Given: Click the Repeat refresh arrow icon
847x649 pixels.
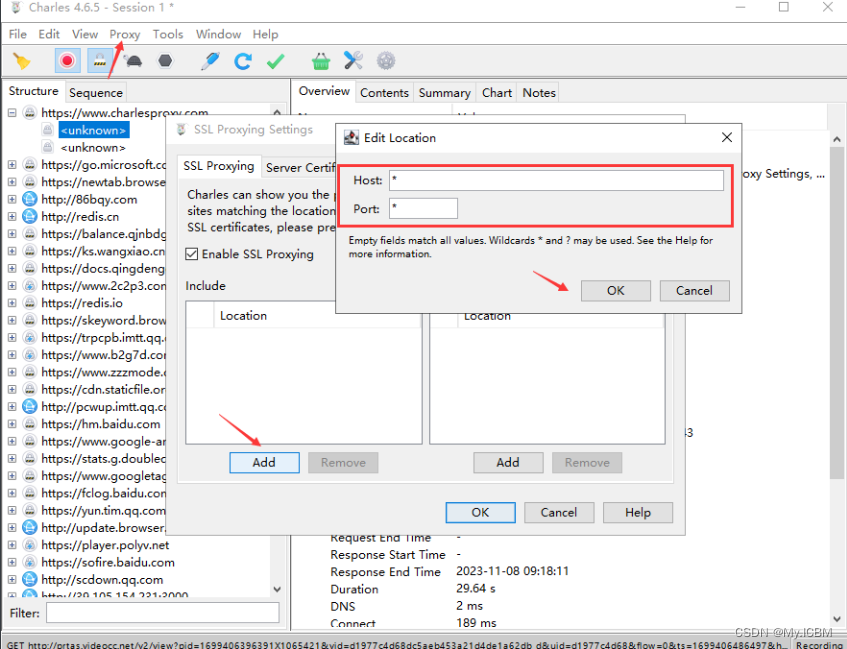Looking at the screenshot, I should pos(243,61).
